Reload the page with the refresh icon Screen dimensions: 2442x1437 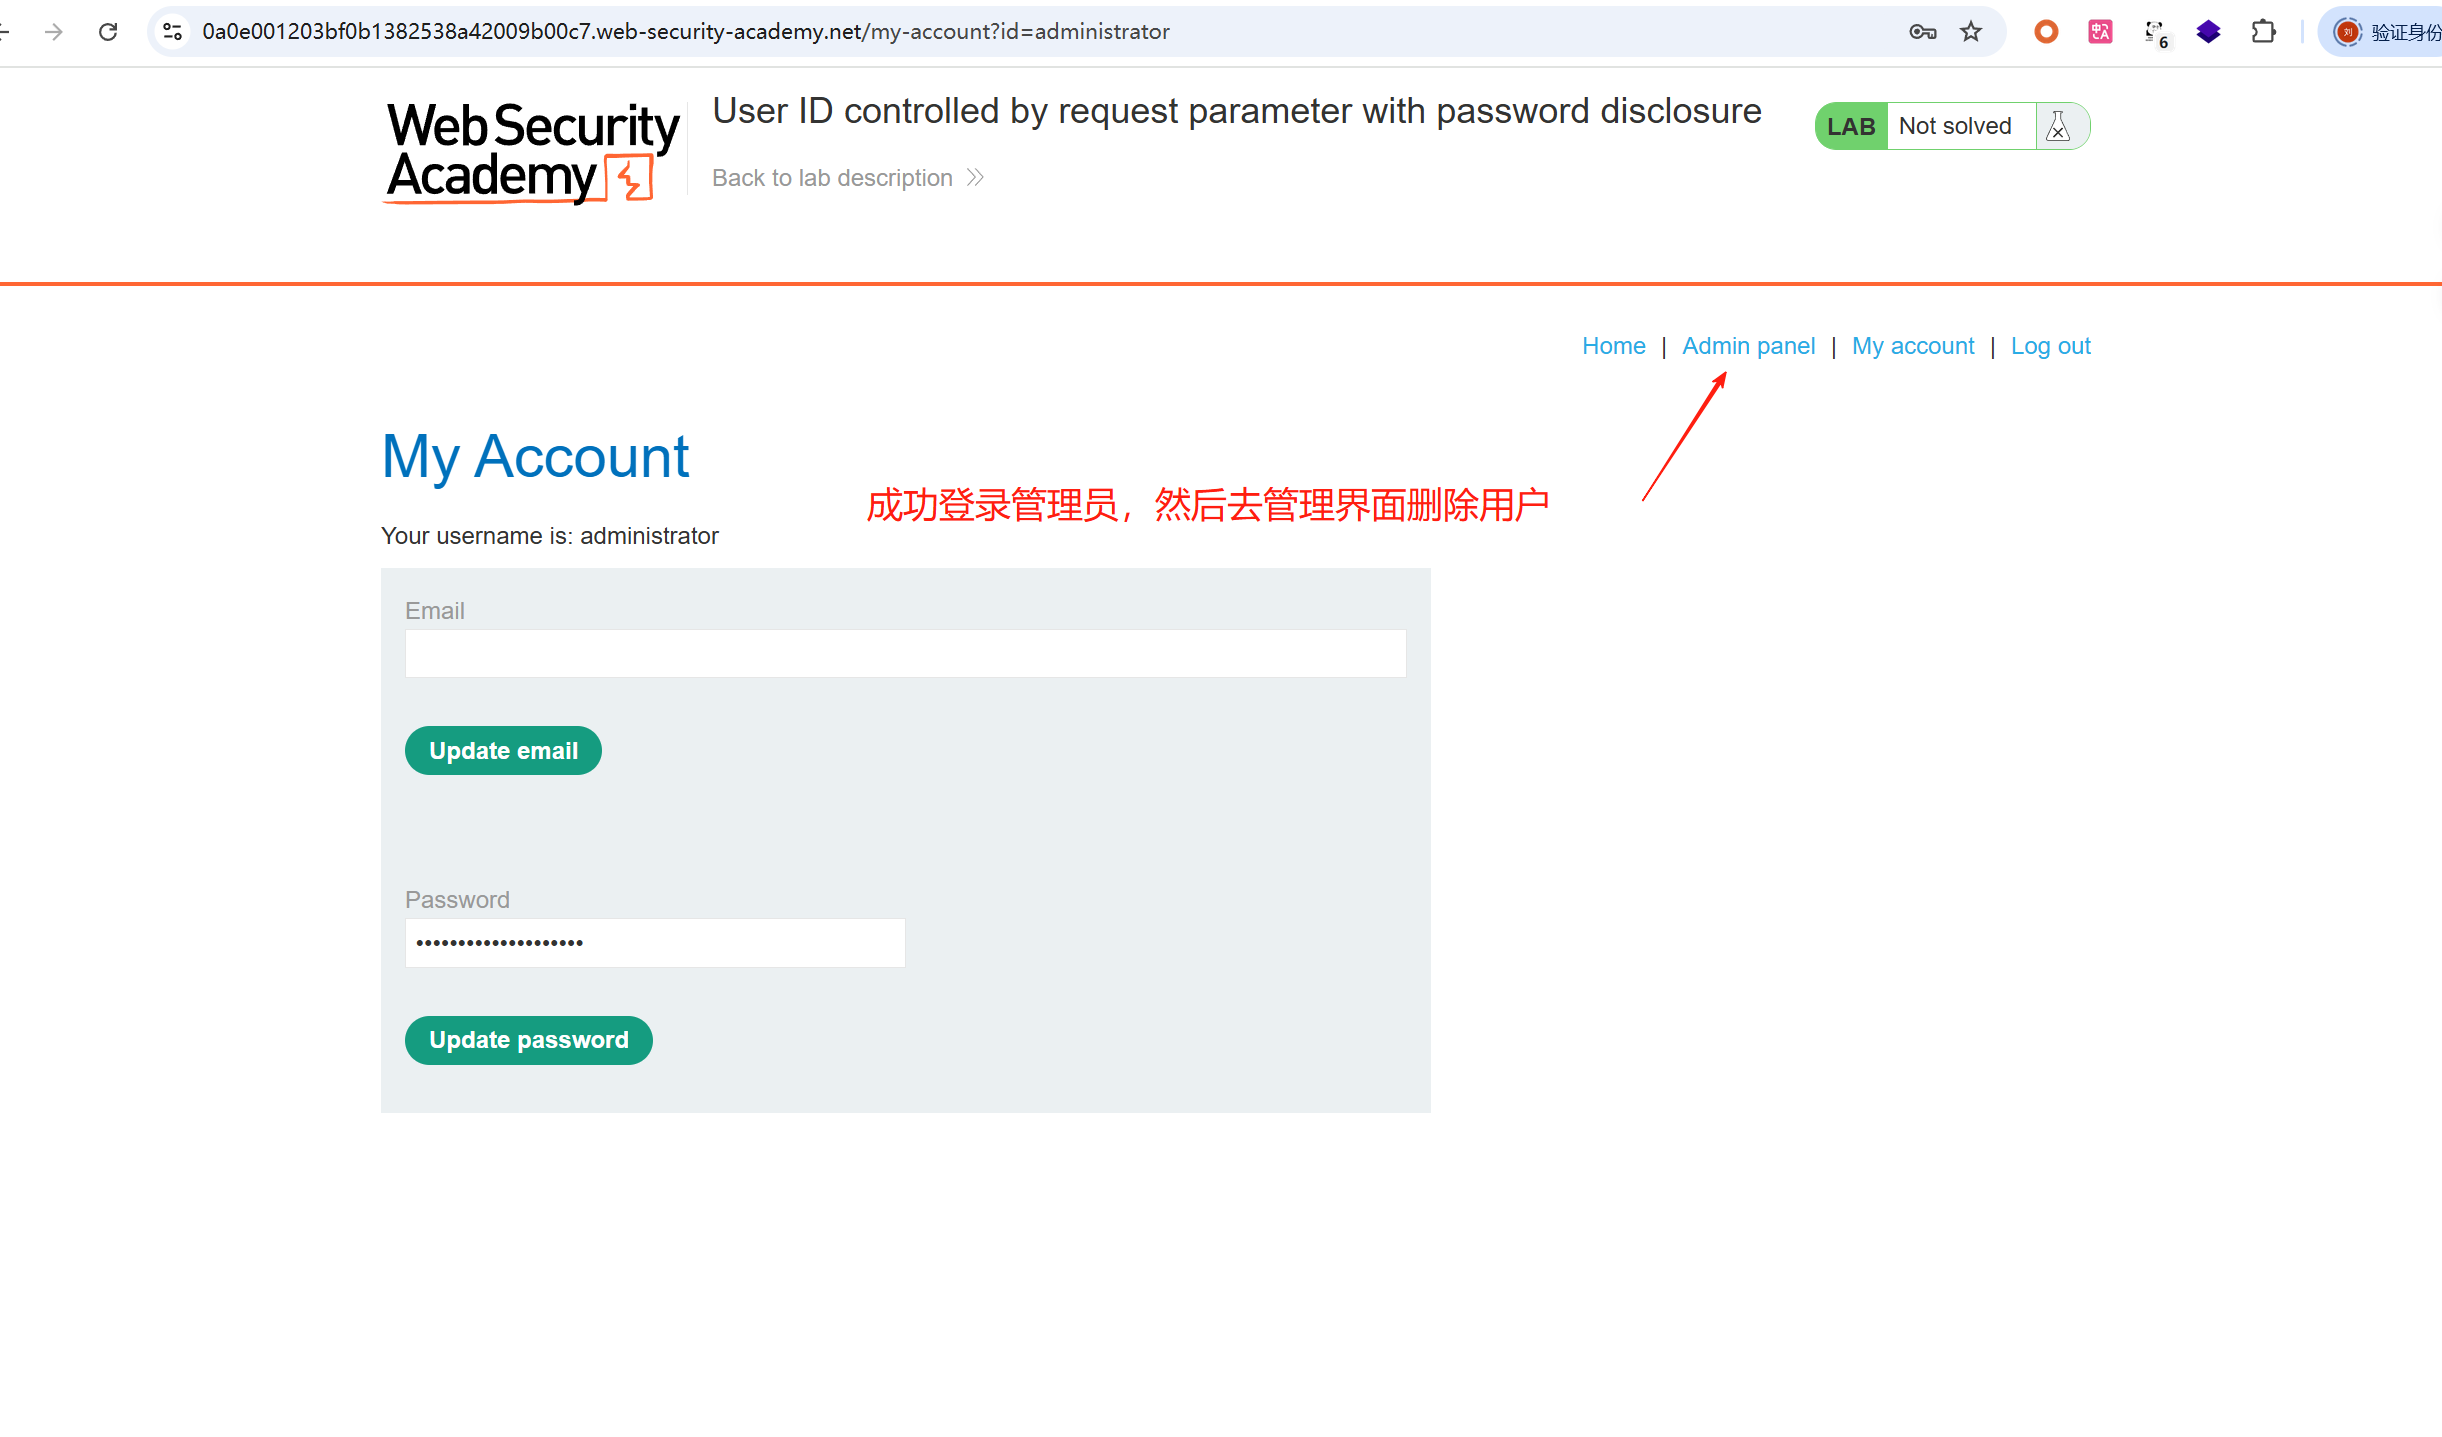pyautogui.click(x=108, y=32)
